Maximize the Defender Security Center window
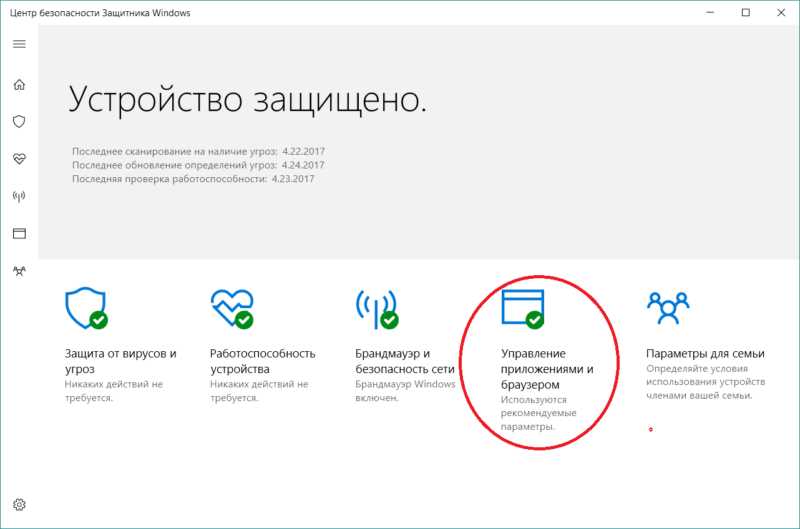The width and height of the screenshot is (800, 529). (745, 12)
